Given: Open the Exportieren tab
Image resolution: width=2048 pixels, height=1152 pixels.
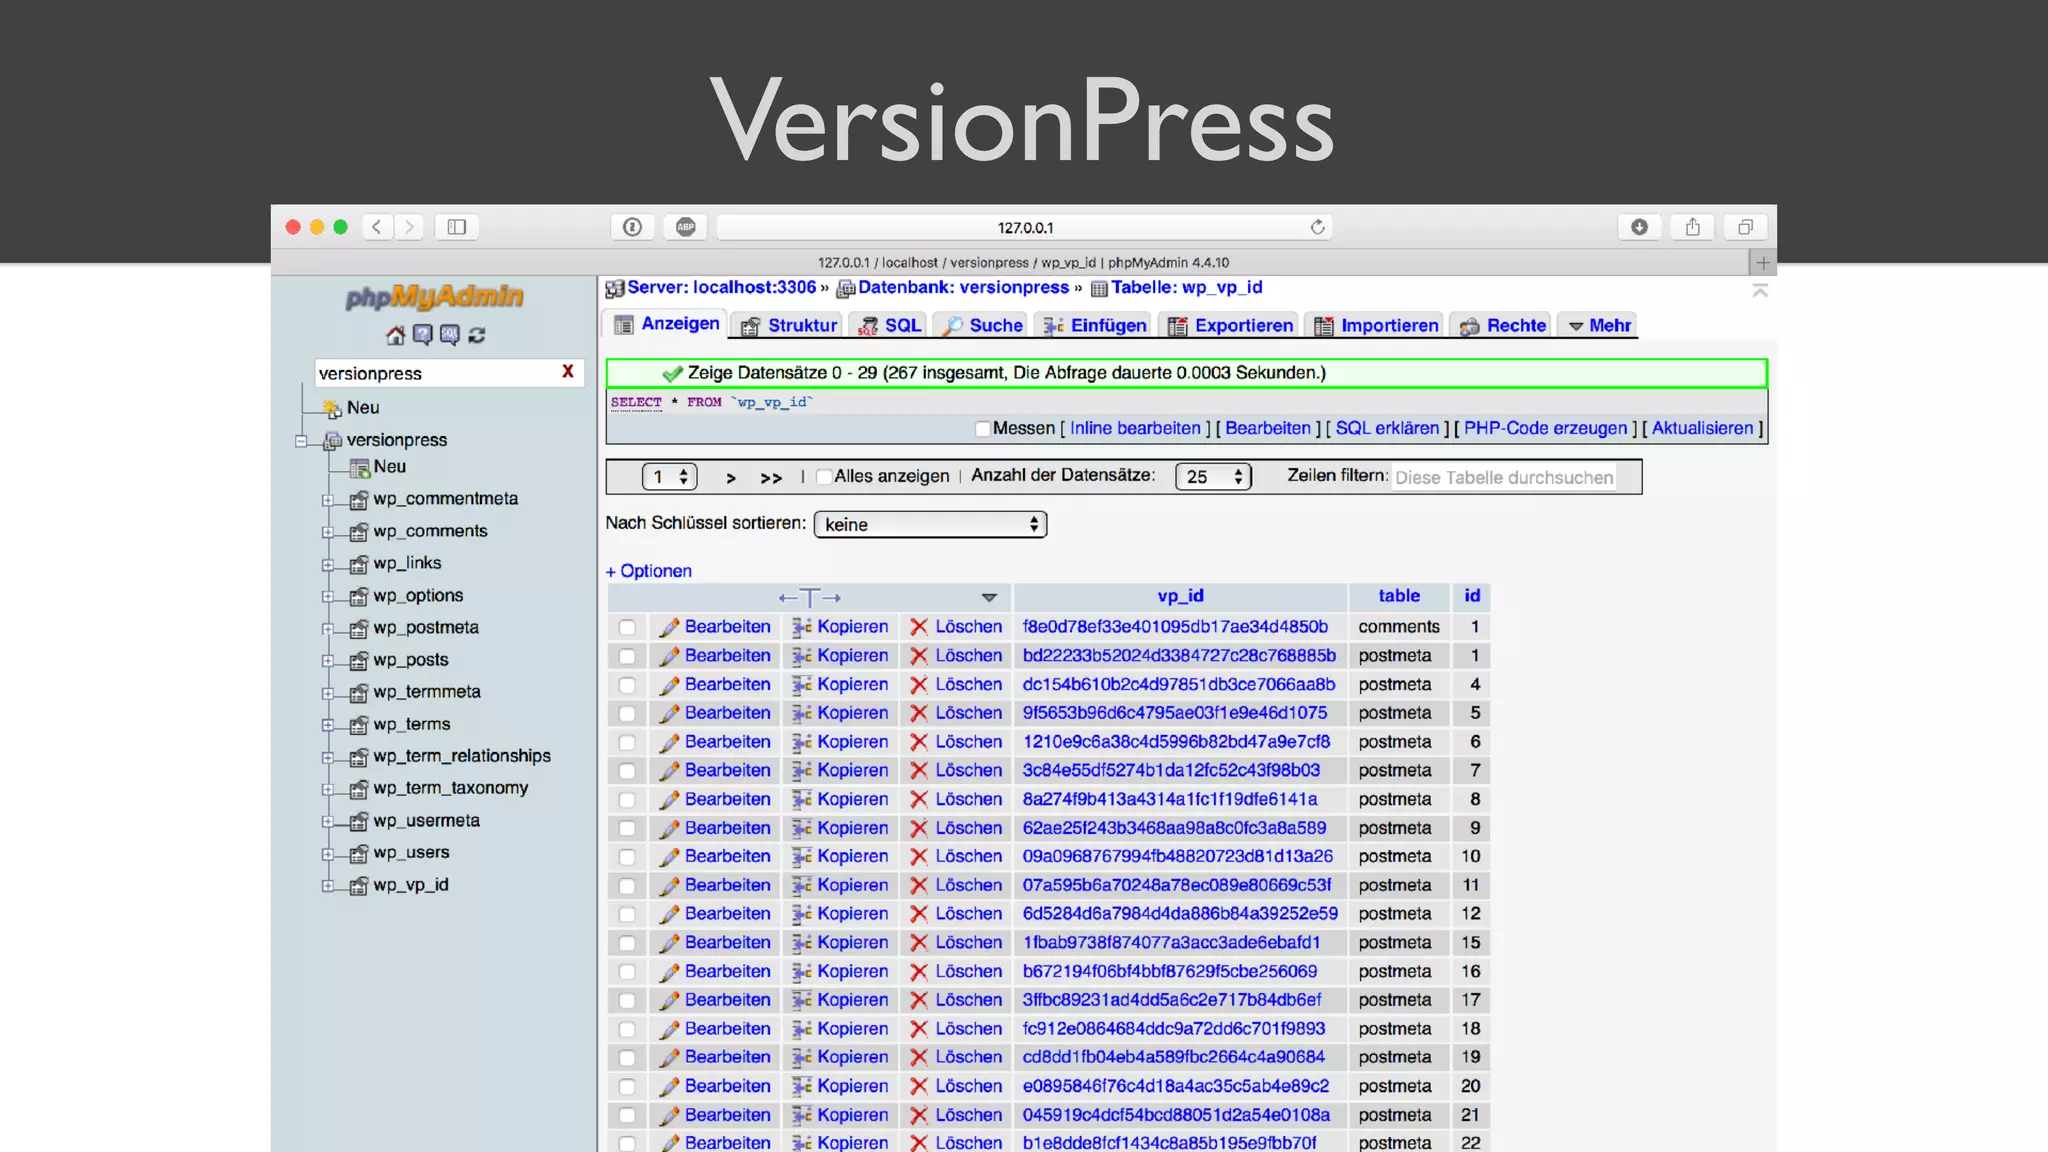Looking at the screenshot, I should point(1230,325).
